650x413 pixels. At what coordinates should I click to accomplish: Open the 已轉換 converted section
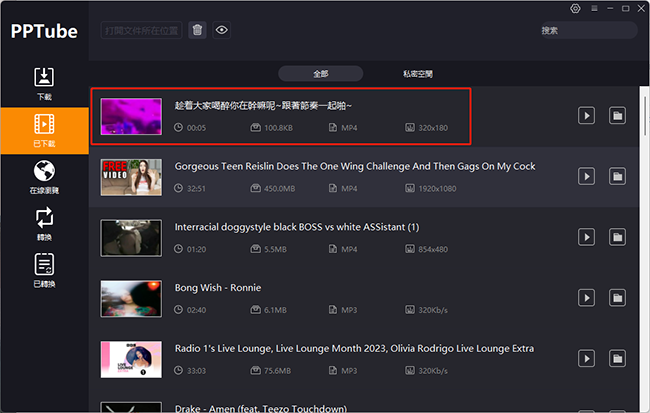[x=44, y=271]
